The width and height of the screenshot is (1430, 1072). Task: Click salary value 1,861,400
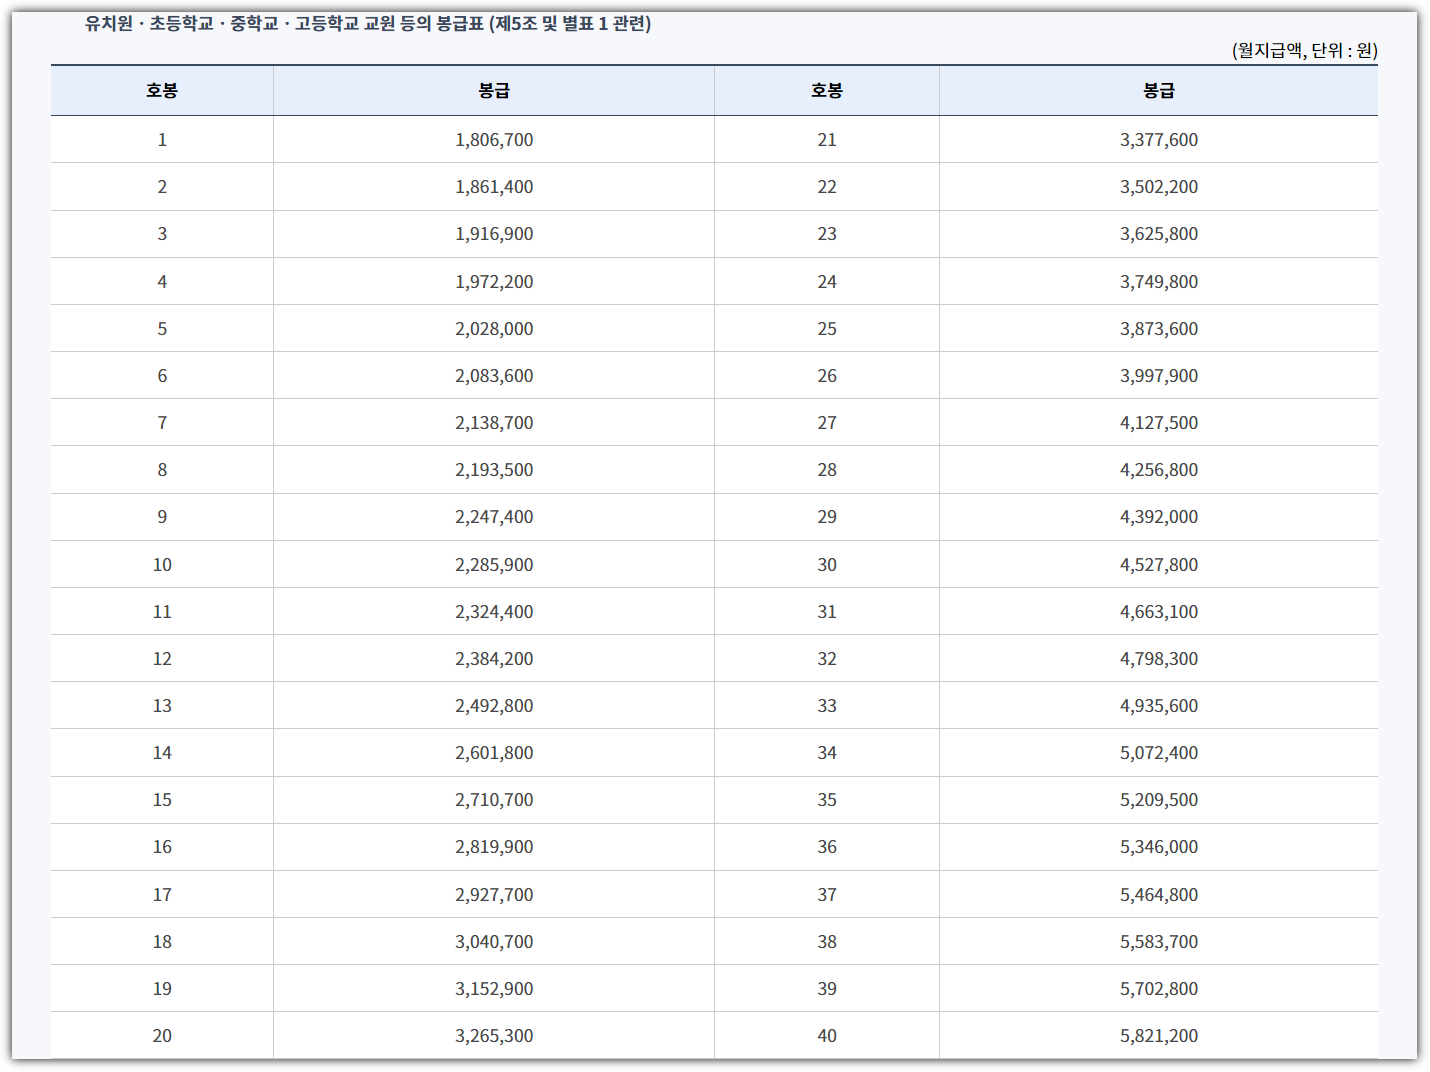pyautogui.click(x=494, y=187)
